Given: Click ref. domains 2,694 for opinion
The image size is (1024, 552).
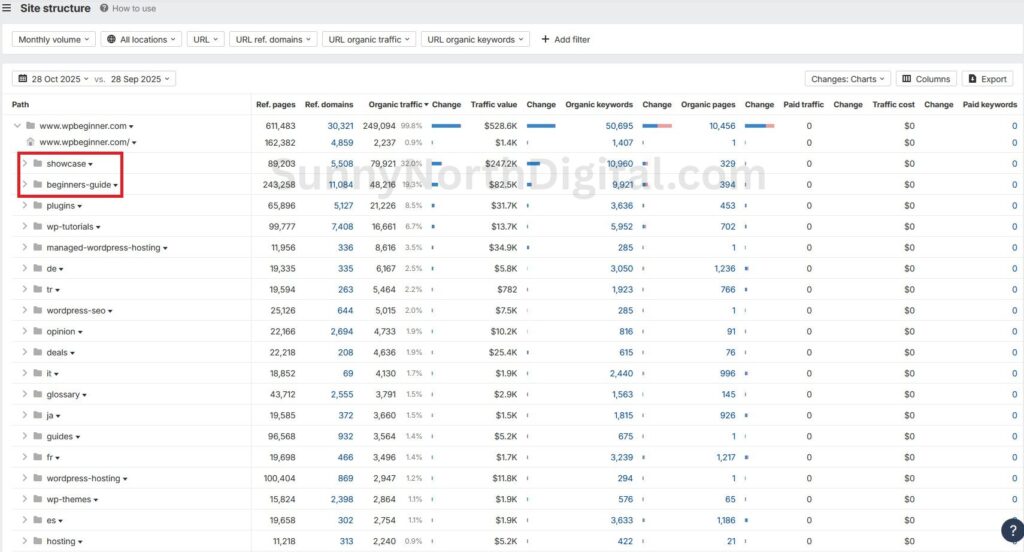Looking at the screenshot, I should 342,331.
